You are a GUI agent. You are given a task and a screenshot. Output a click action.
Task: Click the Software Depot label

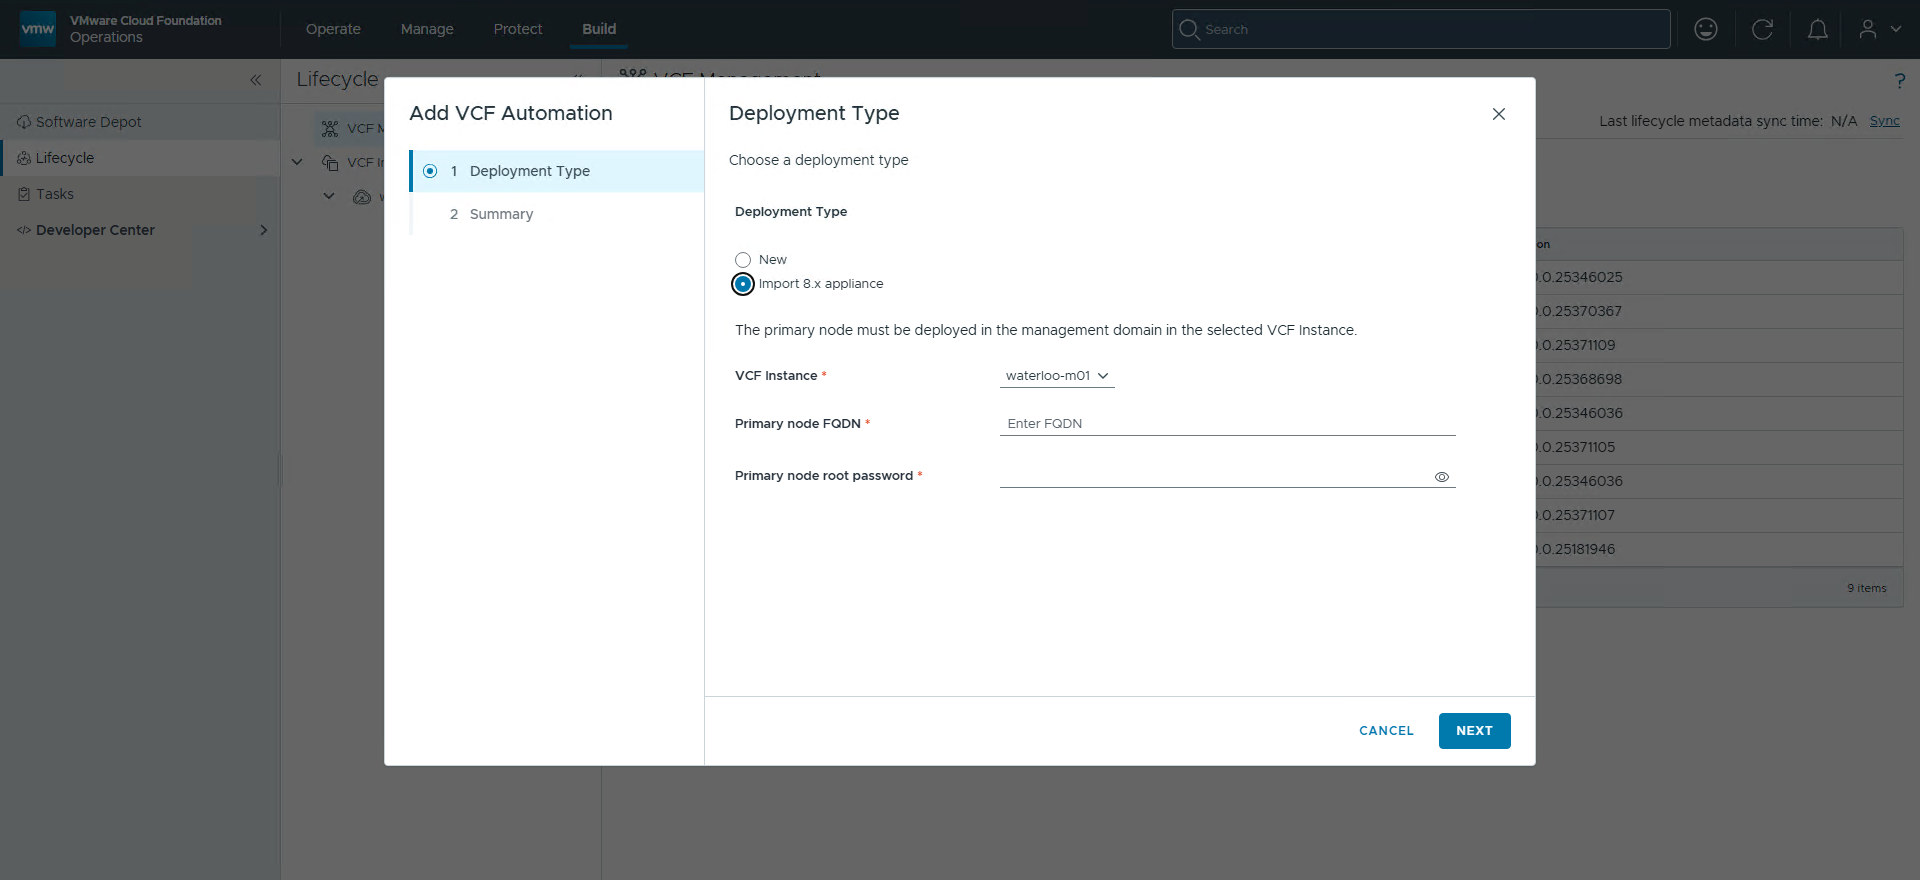89,122
